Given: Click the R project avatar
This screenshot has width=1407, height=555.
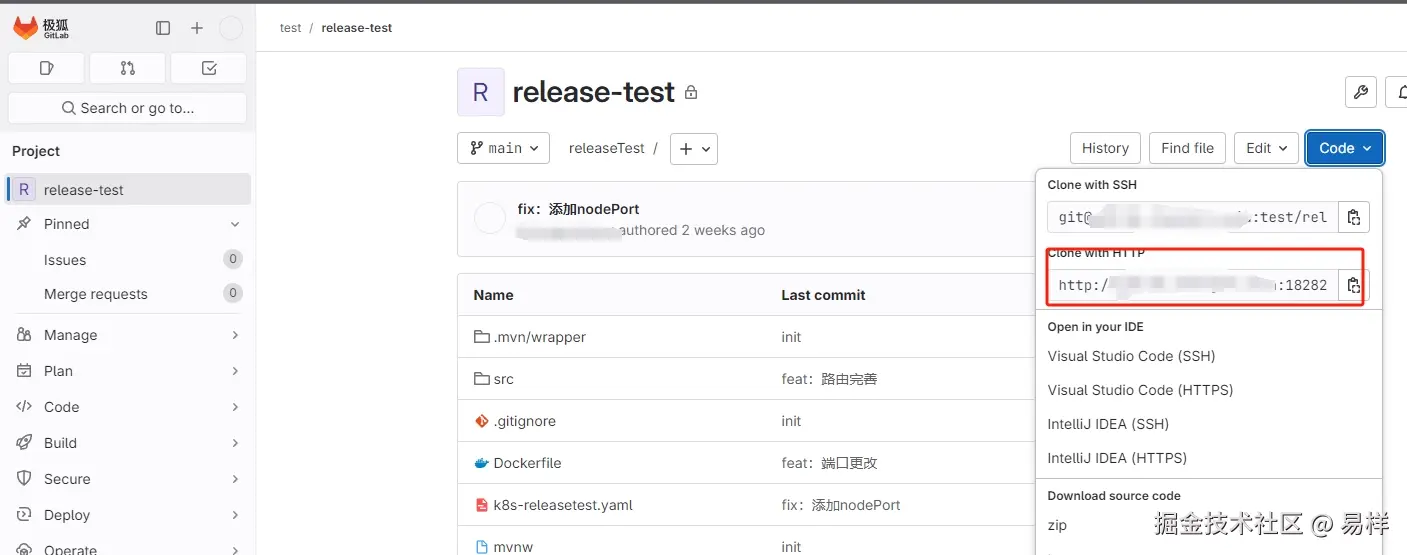Looking at the screenshot, I should pos(481,92).
